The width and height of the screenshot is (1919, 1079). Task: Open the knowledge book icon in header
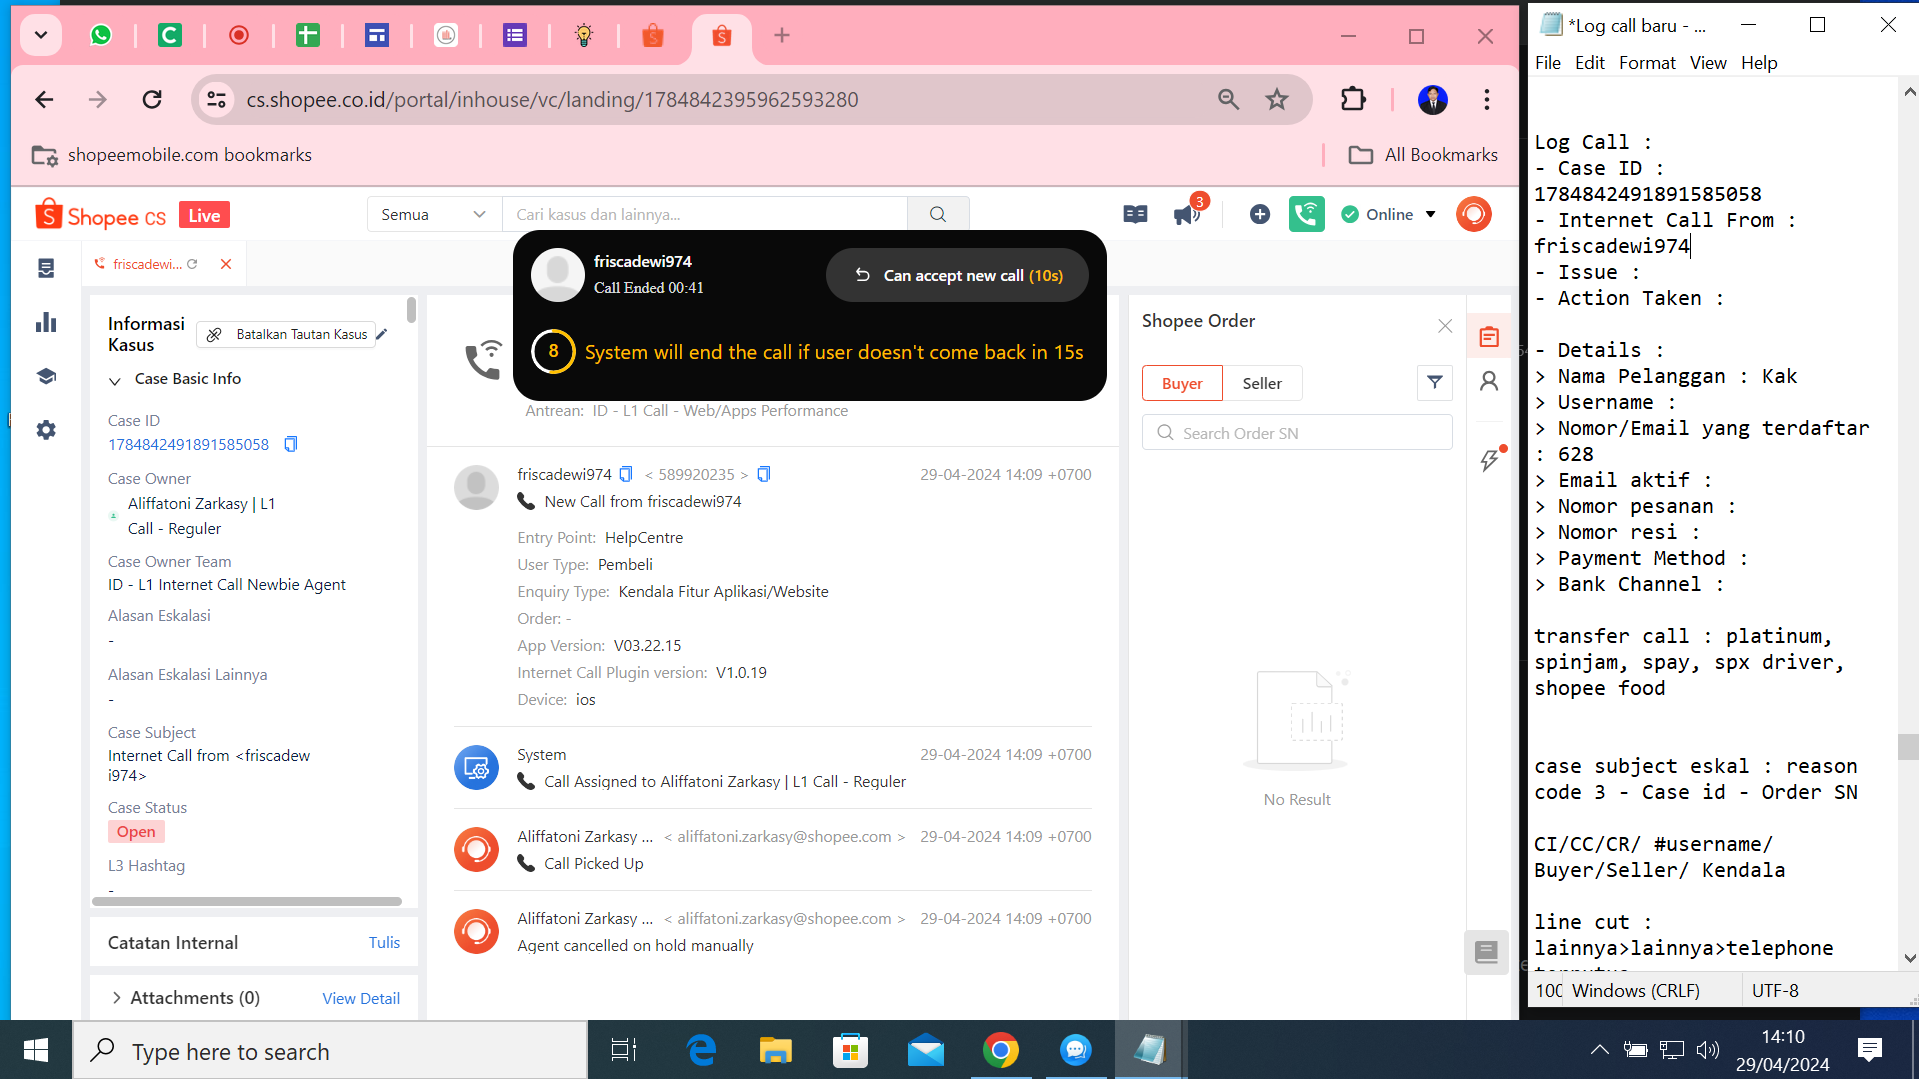coord(1135,214)
